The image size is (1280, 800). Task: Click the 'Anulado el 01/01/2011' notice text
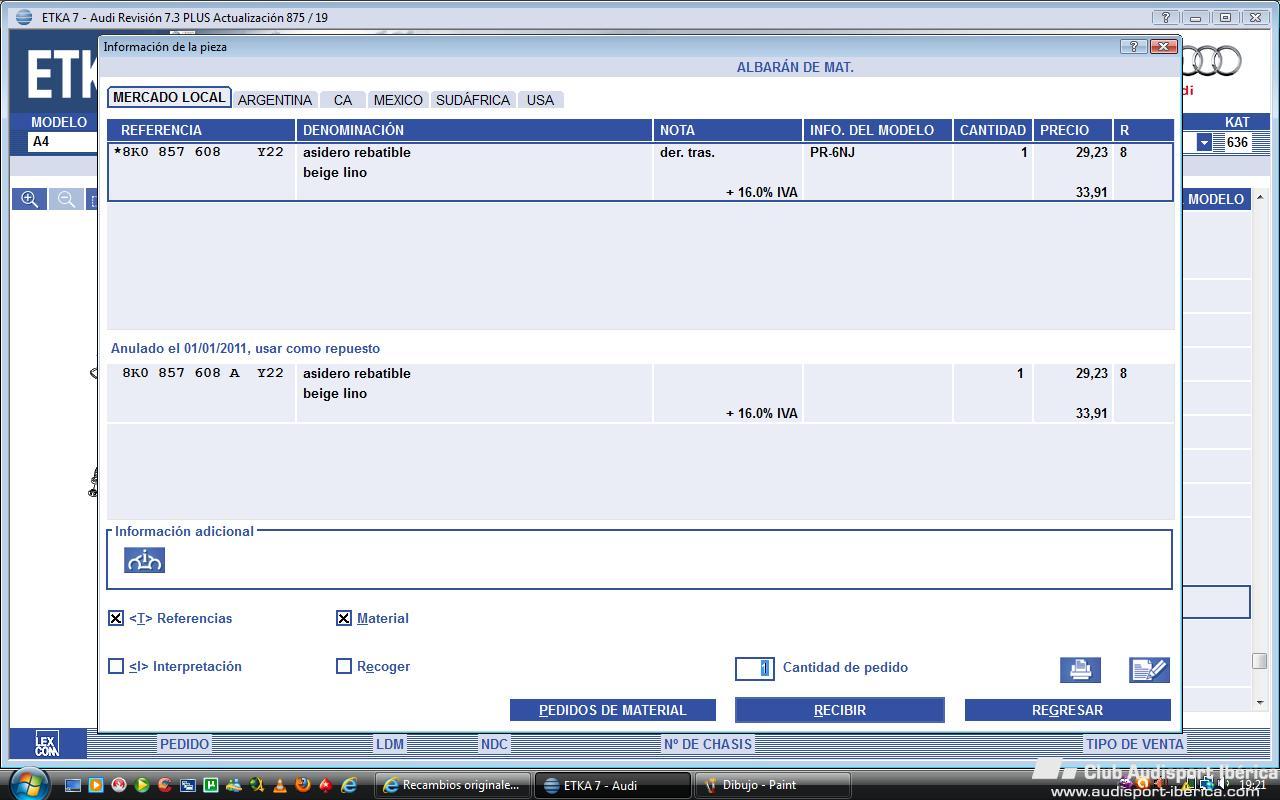245,348
